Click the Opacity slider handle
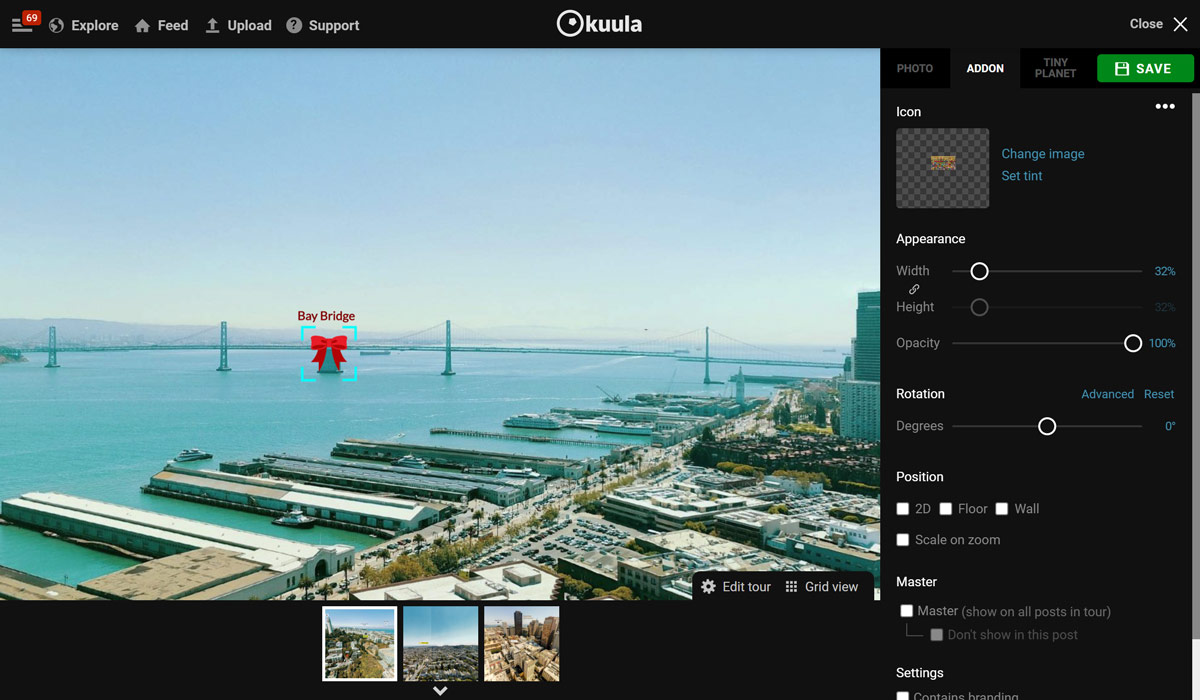This screenshot has width=1200, height=700. pos(1133,343)
